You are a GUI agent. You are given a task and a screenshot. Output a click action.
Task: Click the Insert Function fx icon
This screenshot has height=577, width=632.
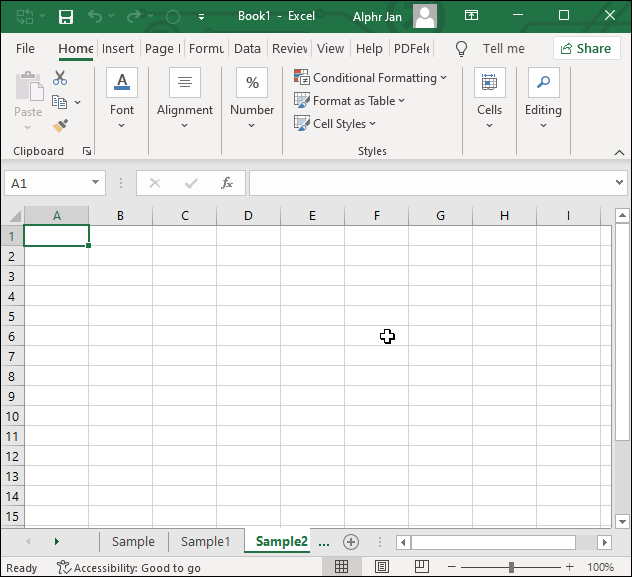(227, 183)
